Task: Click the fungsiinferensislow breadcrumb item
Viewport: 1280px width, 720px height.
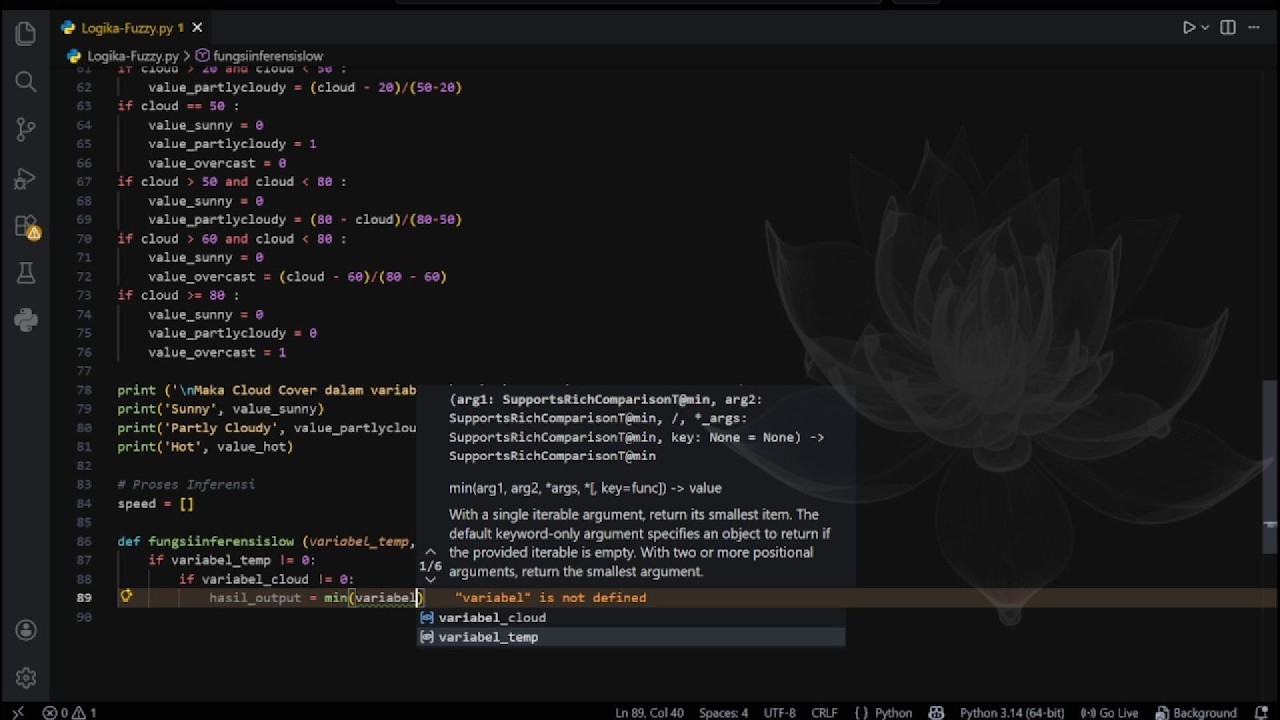Action: [259, 56]
